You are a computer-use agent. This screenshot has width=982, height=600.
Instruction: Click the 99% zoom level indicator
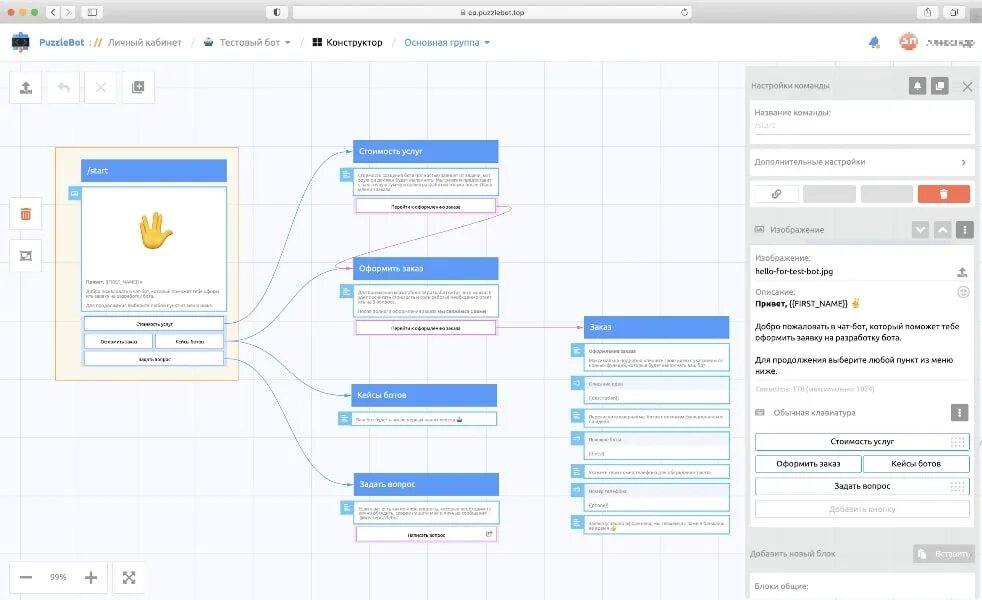click(x=58, y=577)
